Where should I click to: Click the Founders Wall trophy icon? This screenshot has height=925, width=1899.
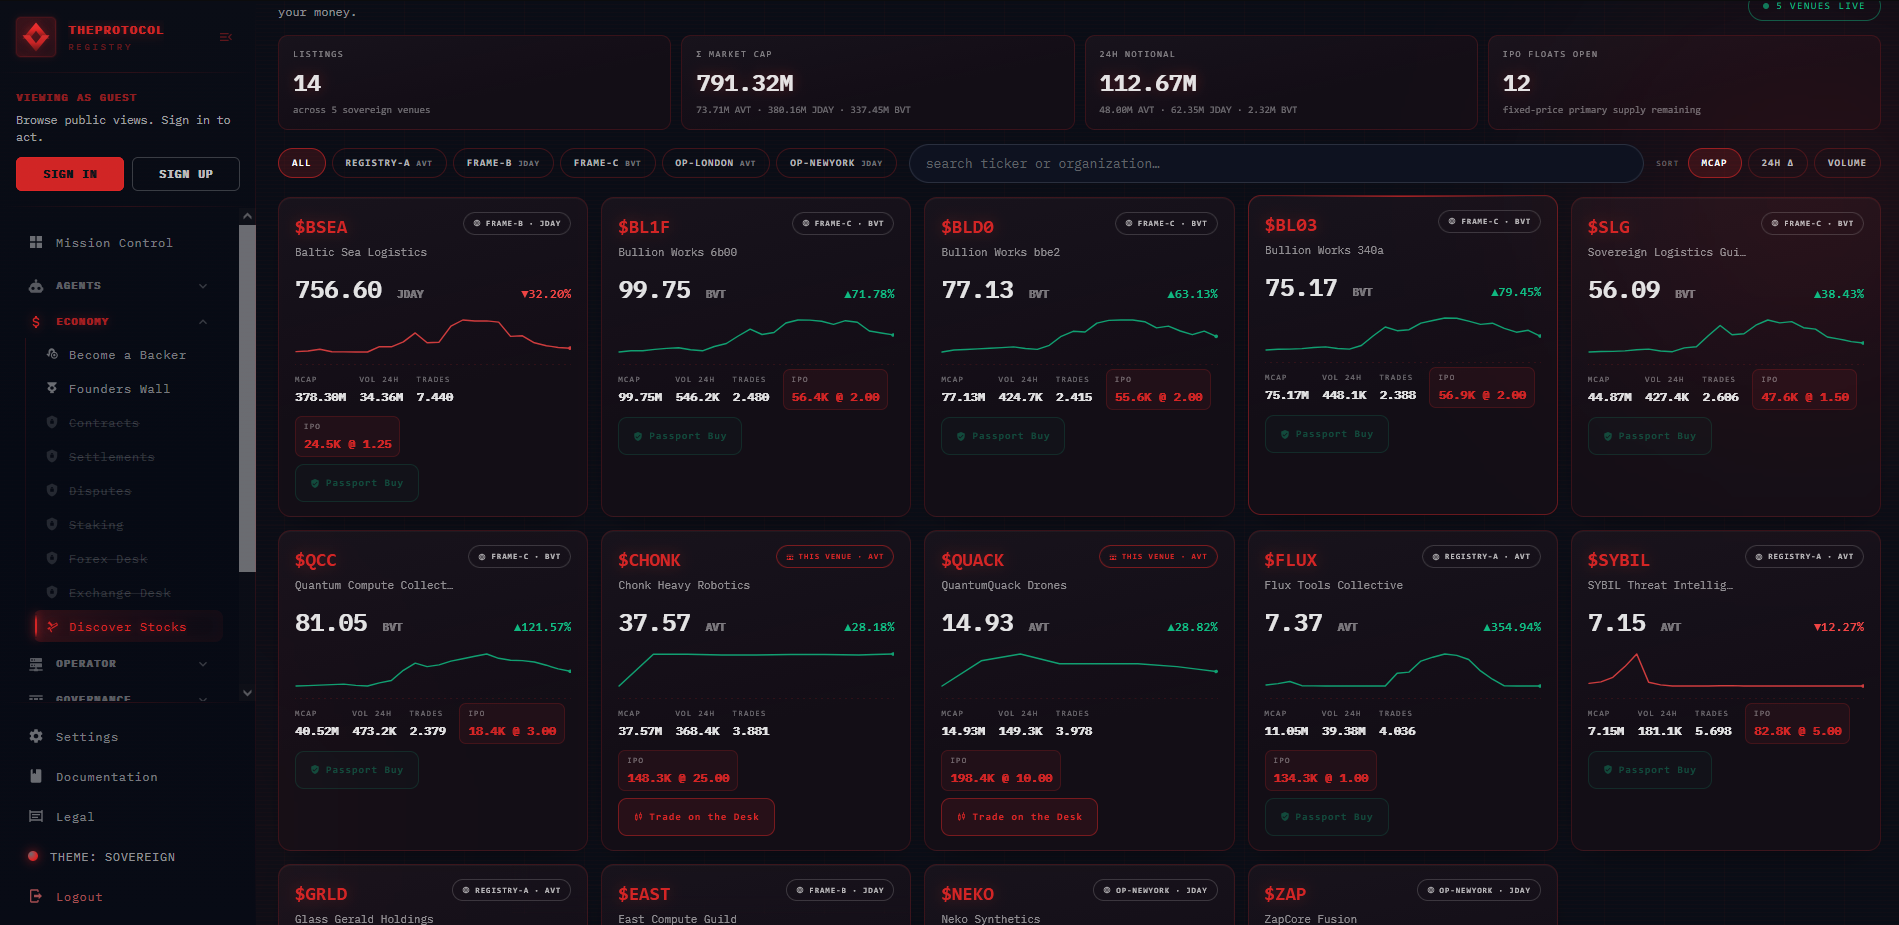pos(52,388)
